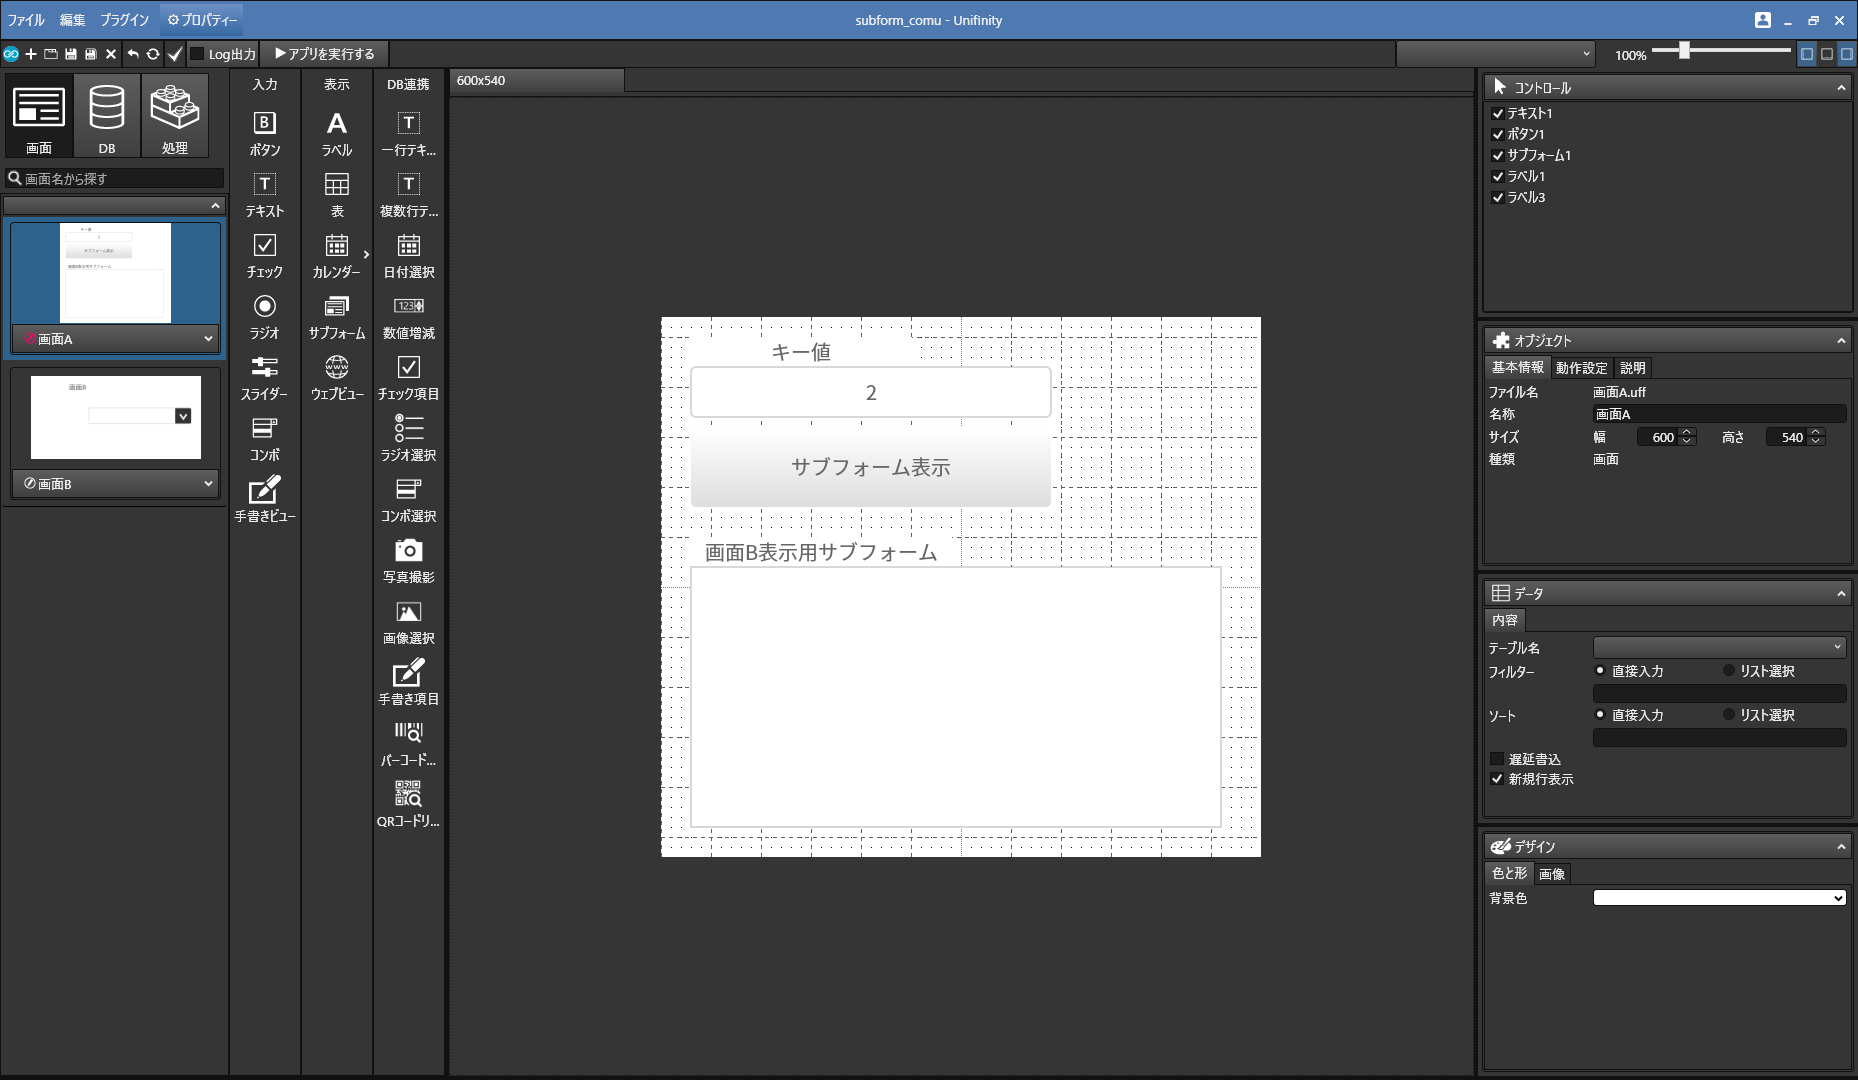Pick the ウェブビュー web view control
The height and width of the screenshot is (1080, 1858).
click(336, 377)
